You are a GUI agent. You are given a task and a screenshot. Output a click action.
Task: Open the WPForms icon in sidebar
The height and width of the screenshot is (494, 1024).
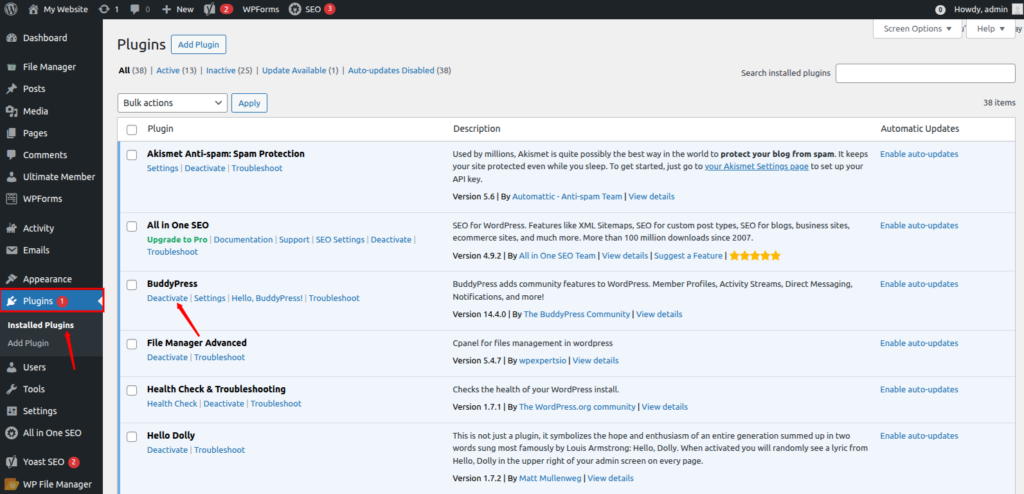(x=11, y=199)
